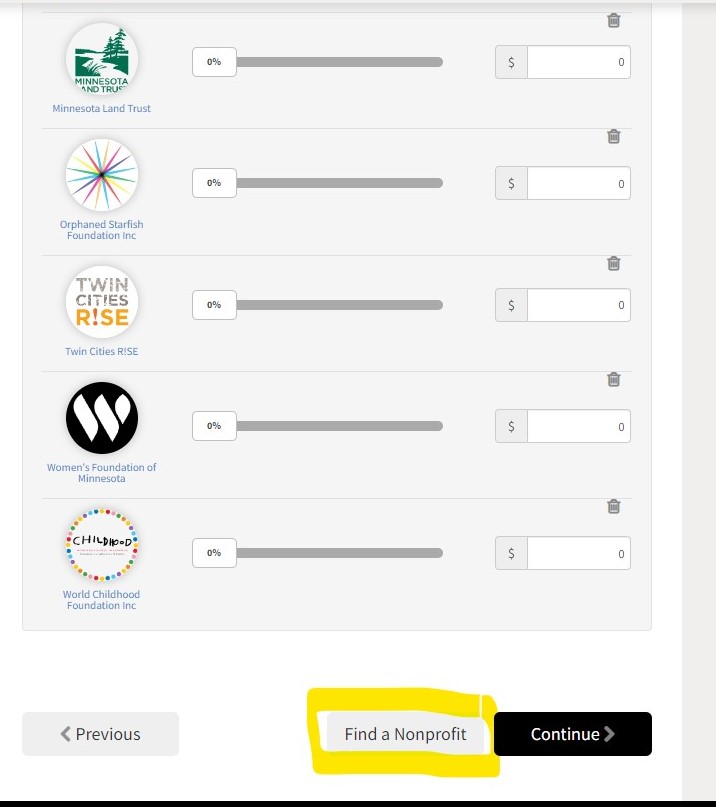The width and height of the screenshot is (716, 807).
Task: Click the Twin Cities RISE logo image
Action: (102, 302)
